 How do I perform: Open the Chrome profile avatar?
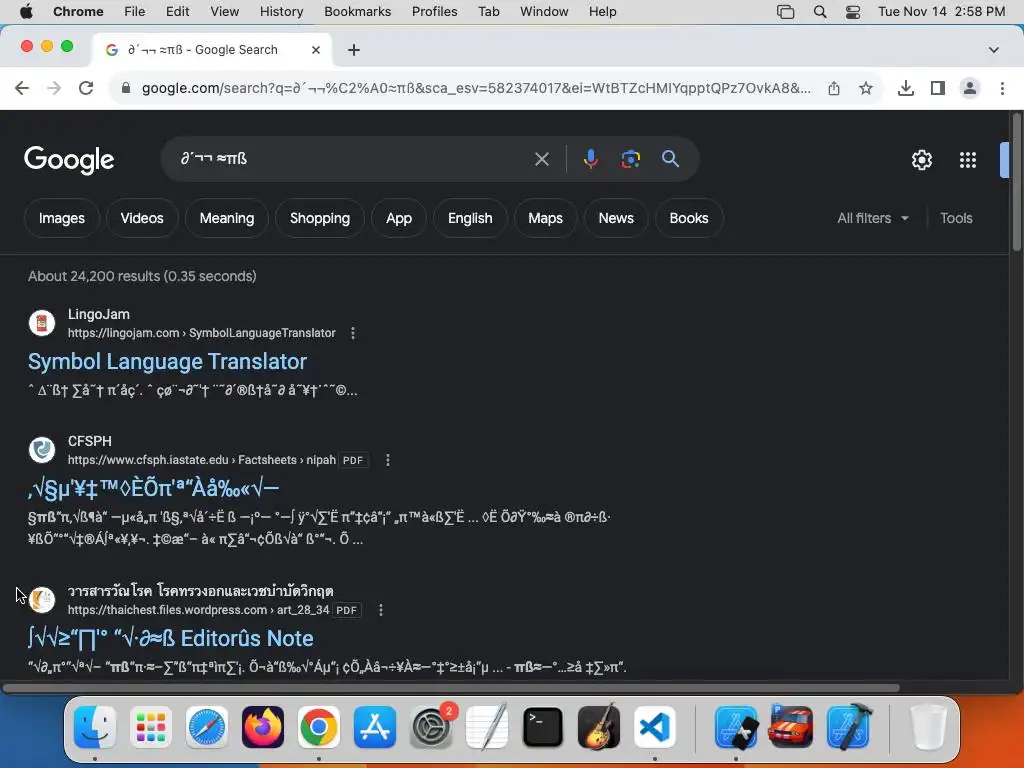970,88
